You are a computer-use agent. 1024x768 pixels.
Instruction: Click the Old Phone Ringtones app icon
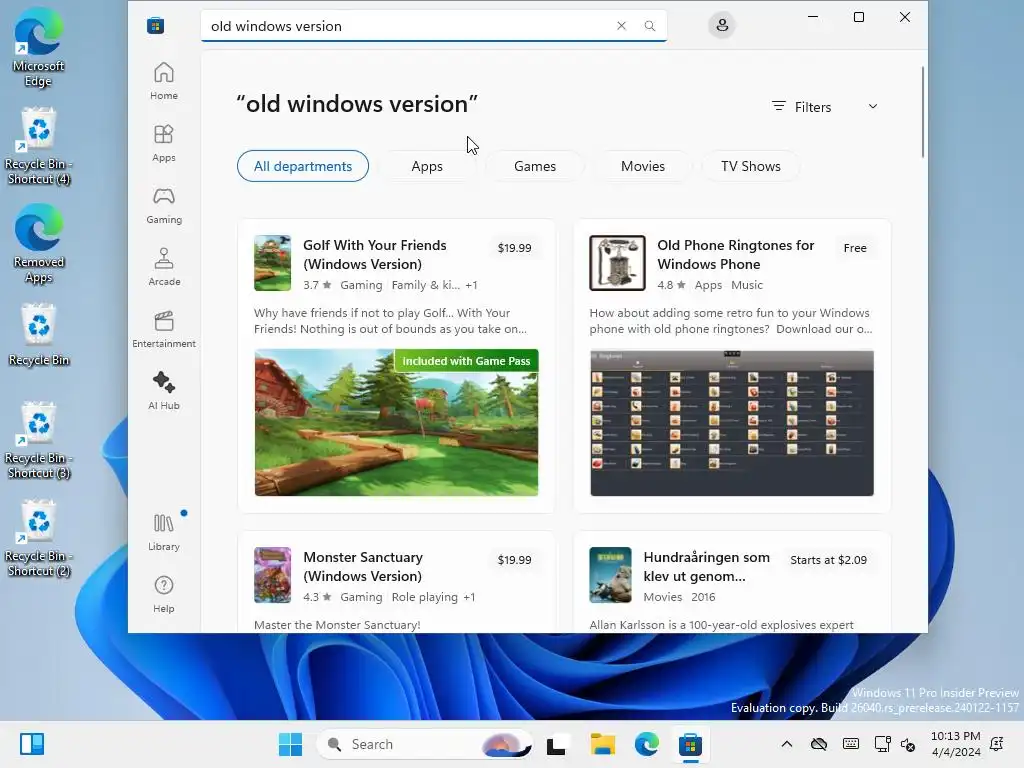617,263
